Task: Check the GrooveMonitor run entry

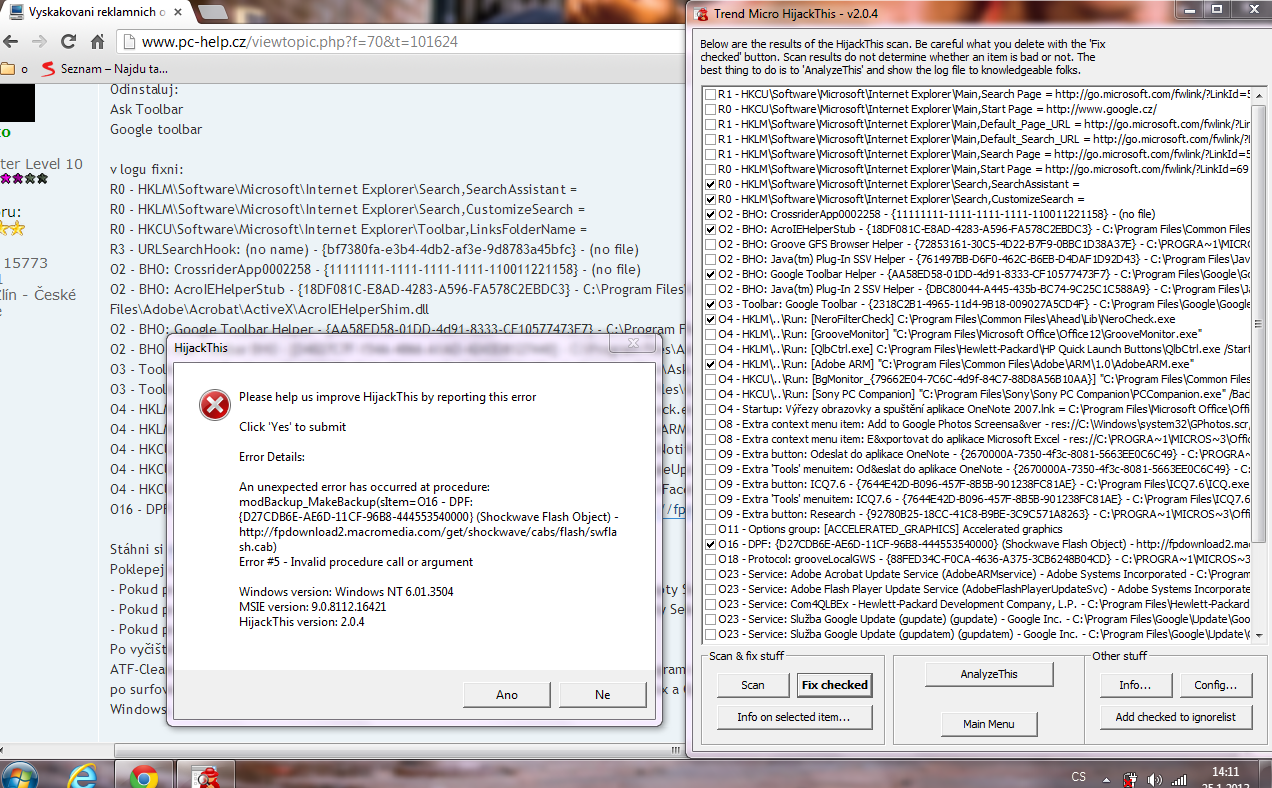Action: (710, 334)
